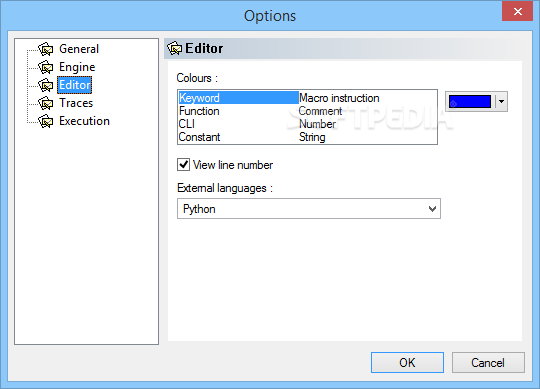Click the Editor header panel icon
The width and height of the screenshot is (540, 389).
[175, 48]
